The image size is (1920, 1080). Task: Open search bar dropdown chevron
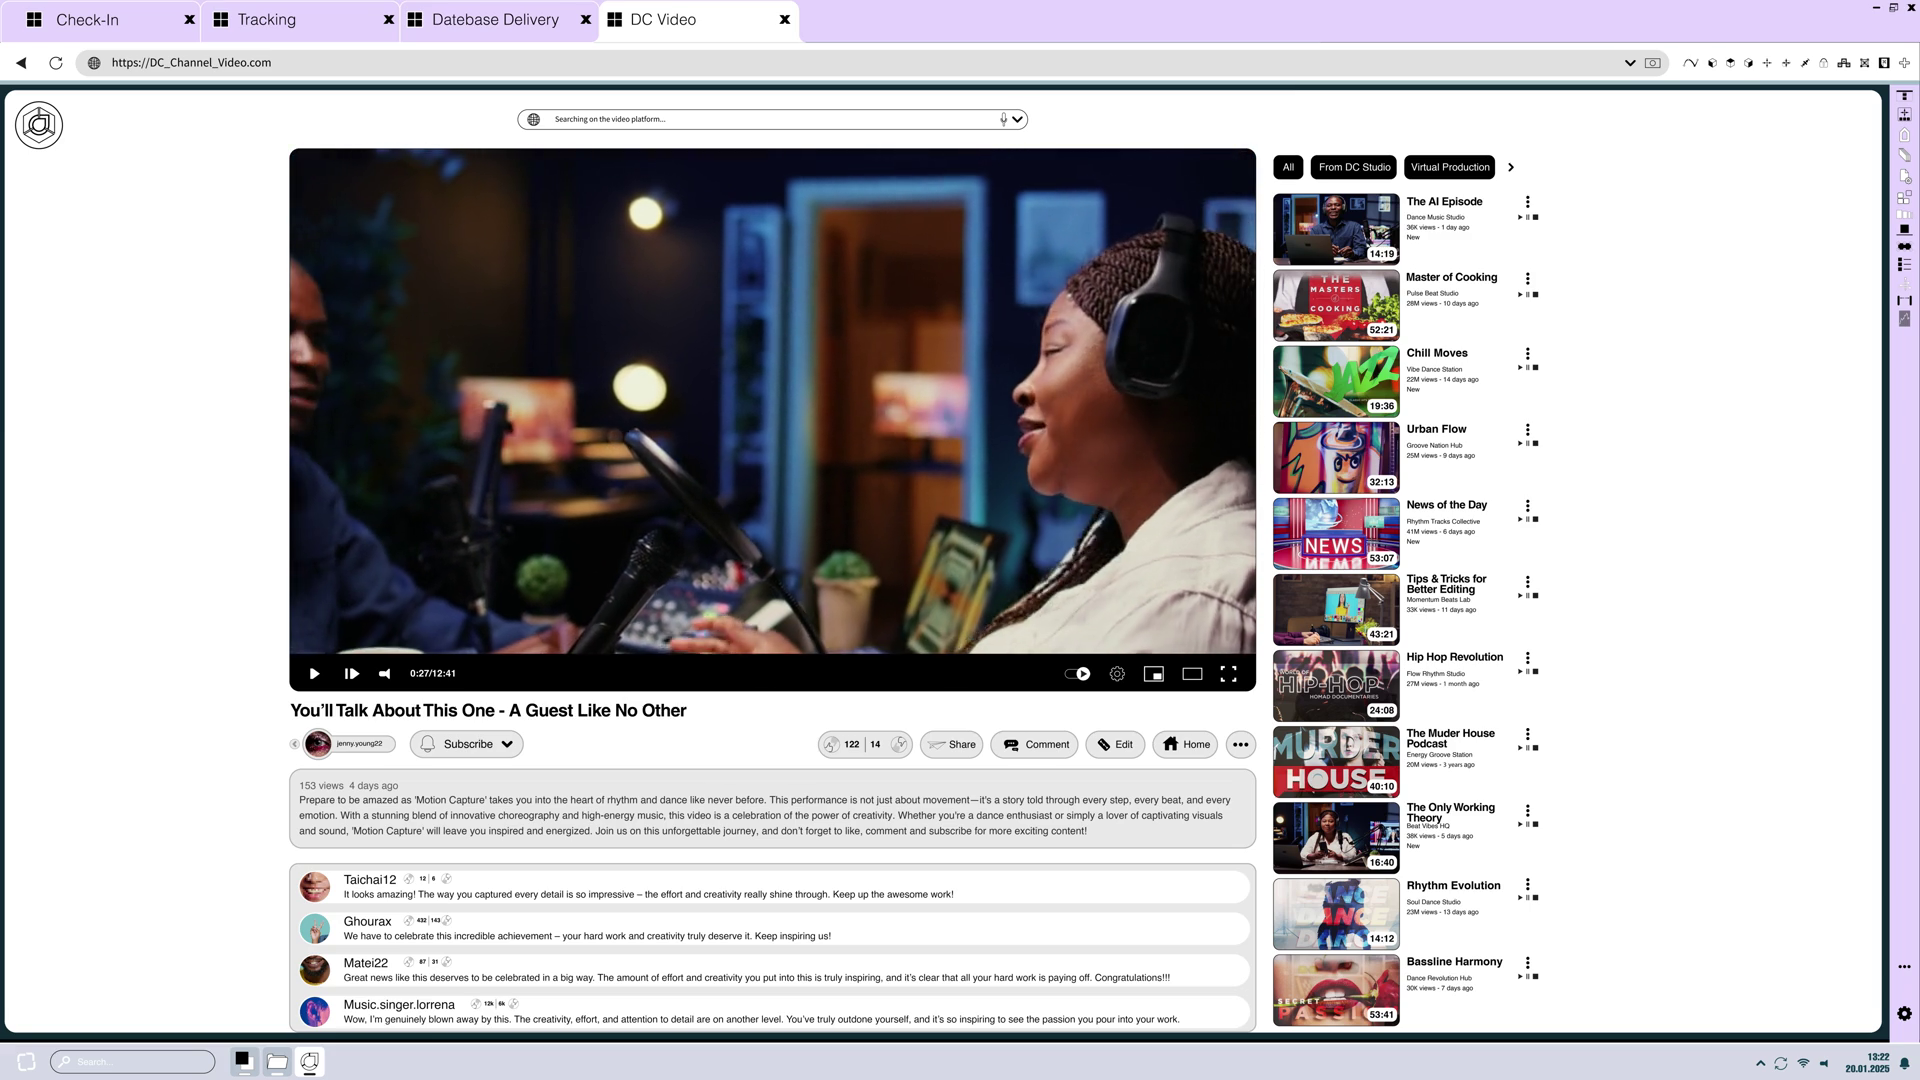pos(1017,119)
